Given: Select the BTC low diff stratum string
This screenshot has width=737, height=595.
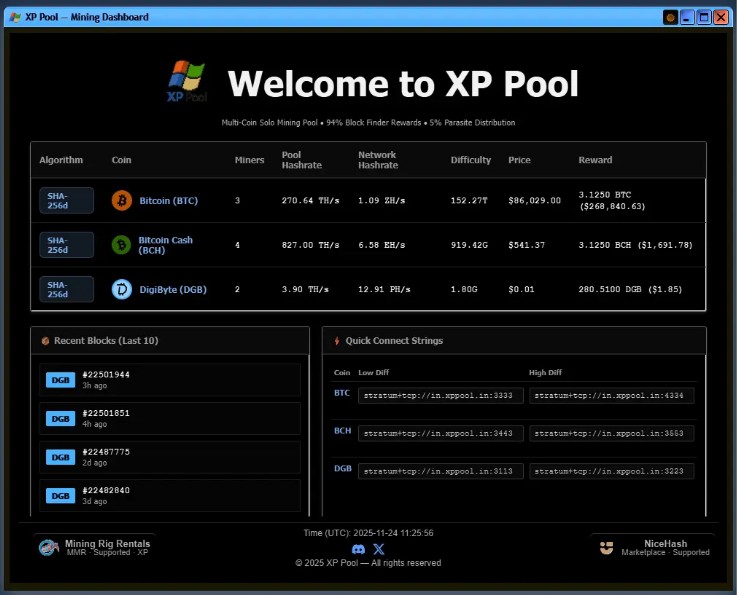Looking at the screenshot, I should [440, 396].
